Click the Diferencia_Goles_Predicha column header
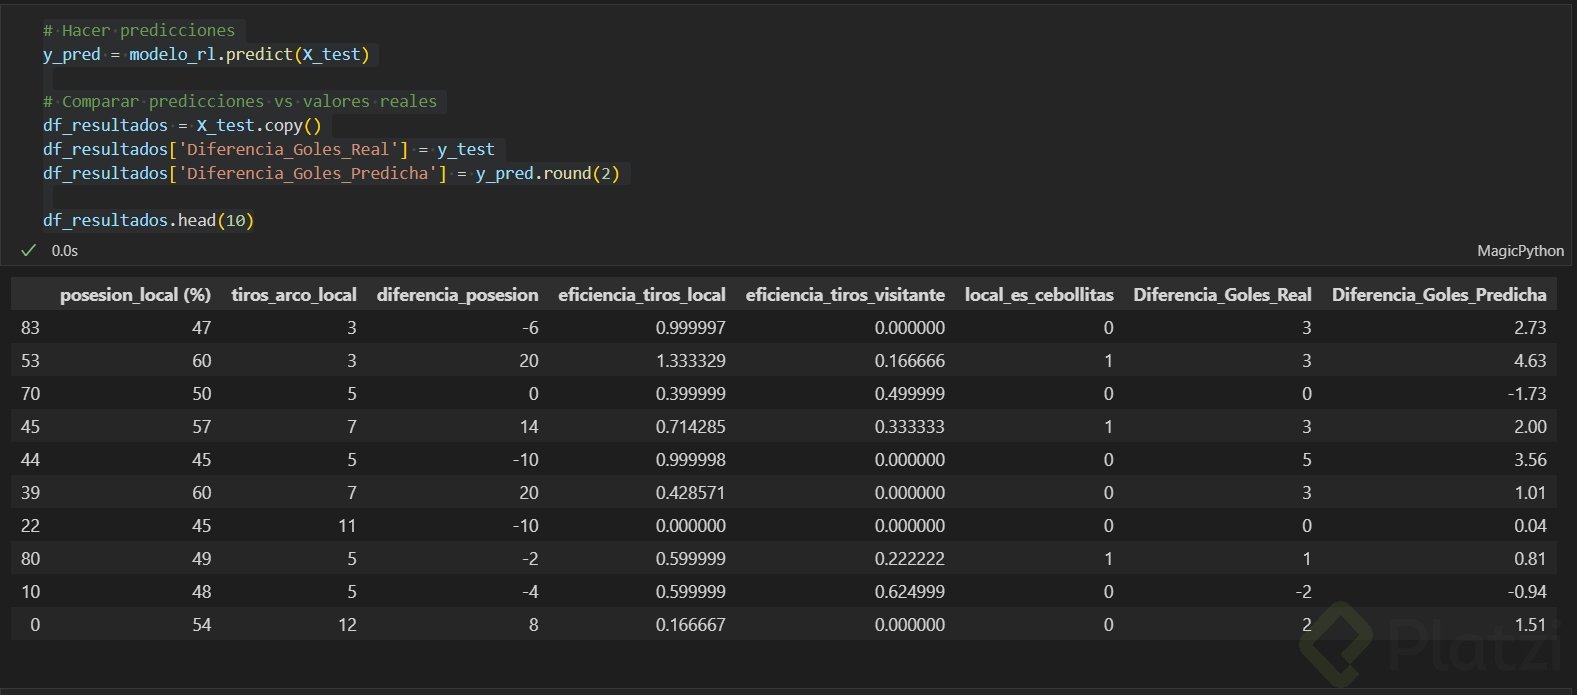The width and height of the screenshot is (1577, 695). click(1439, 295)
